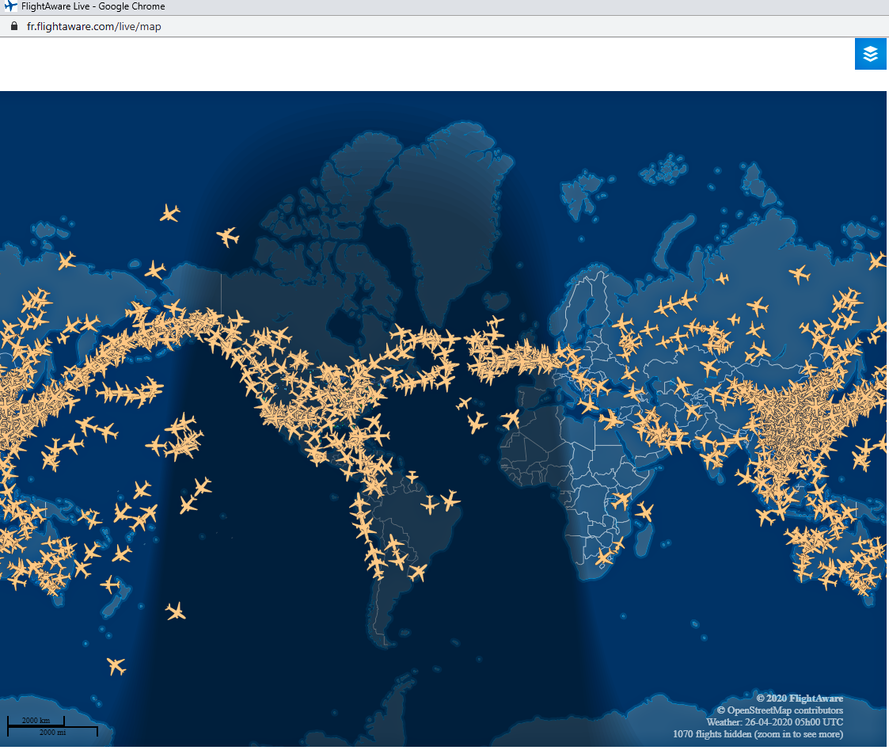
Task: Pick the lone airplane in the mid-Atlantic
Action: pos(464,403)
